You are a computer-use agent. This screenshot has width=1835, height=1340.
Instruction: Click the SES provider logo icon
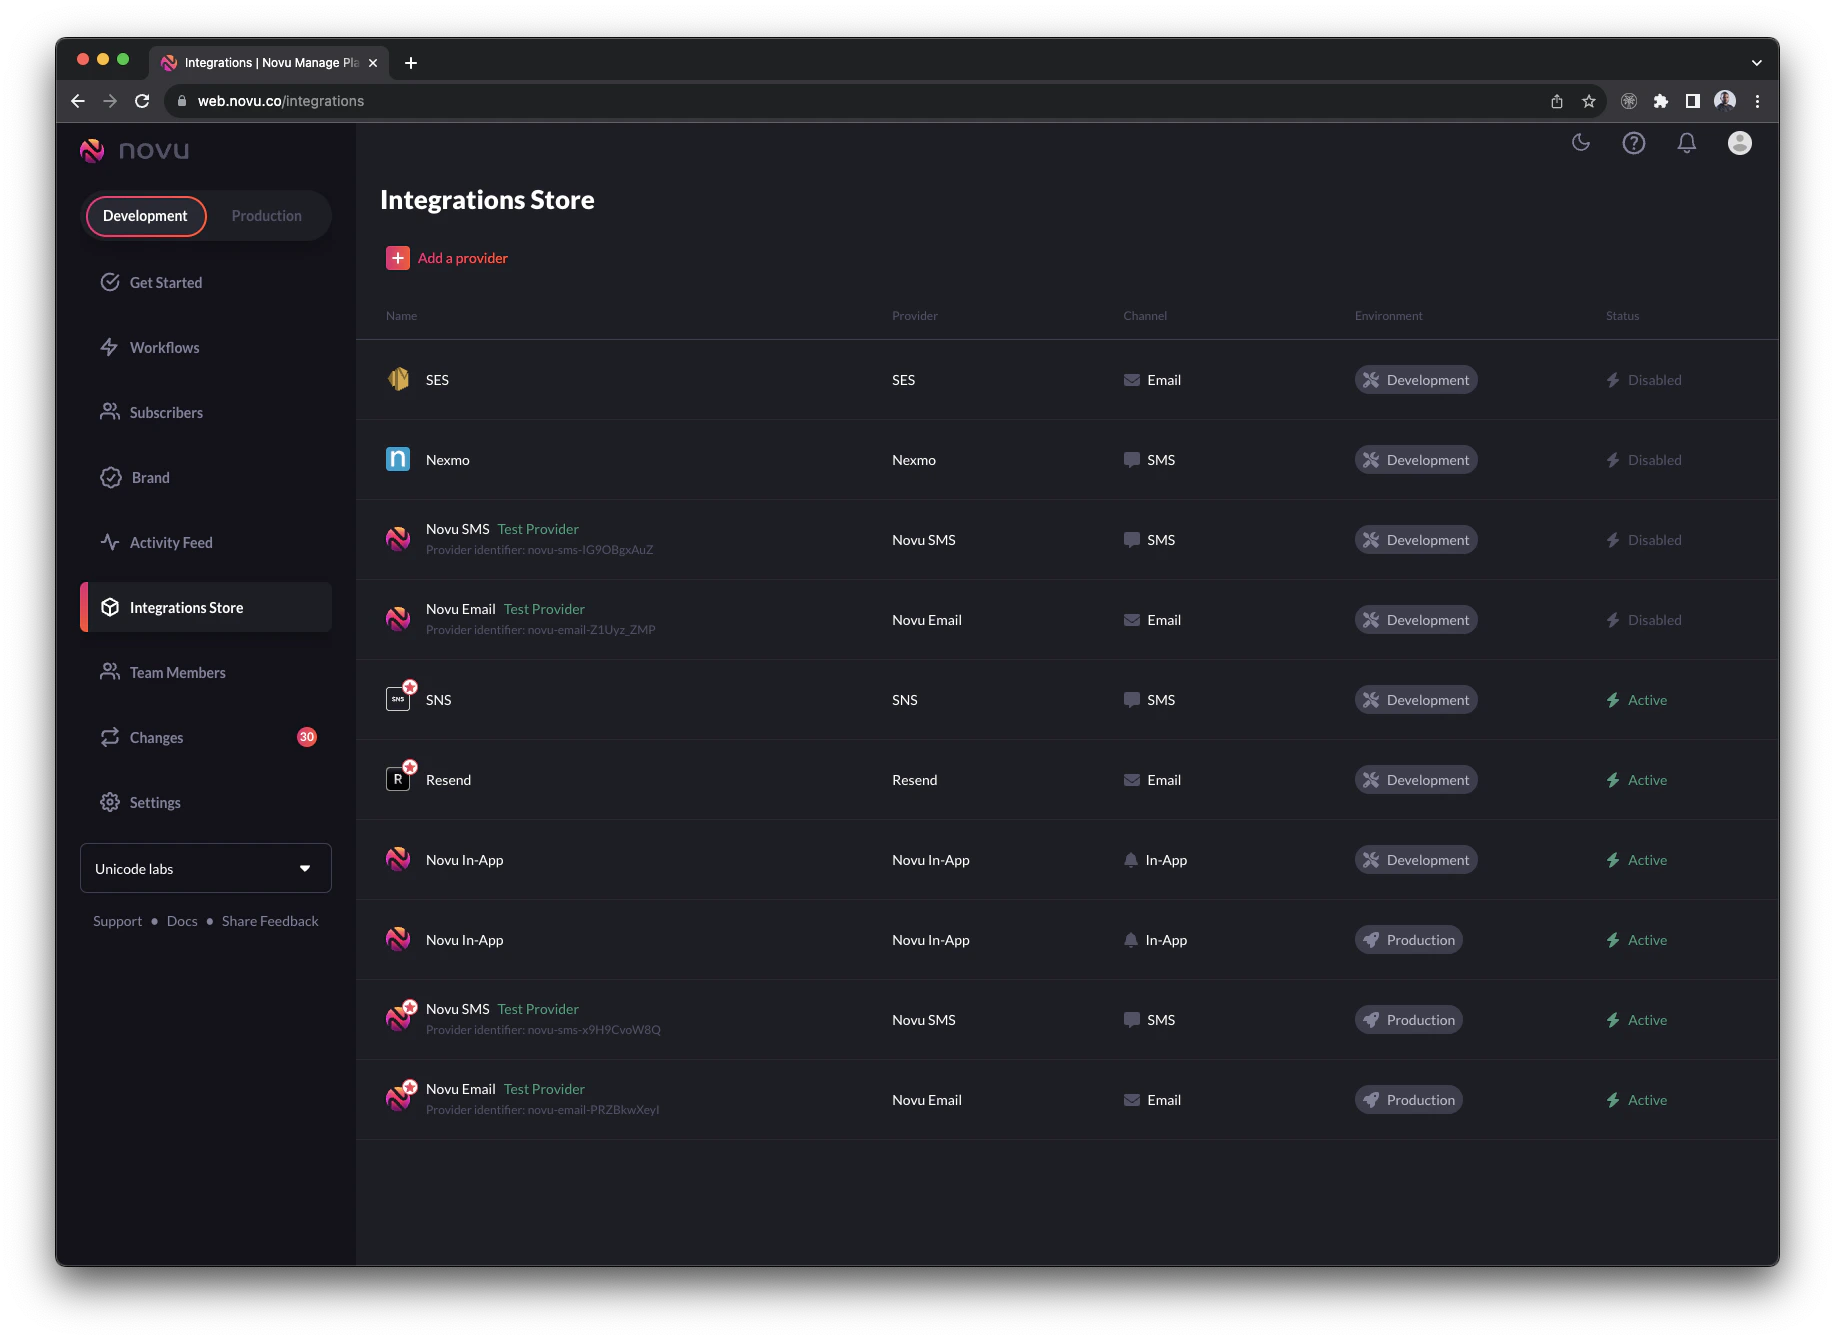398,379
